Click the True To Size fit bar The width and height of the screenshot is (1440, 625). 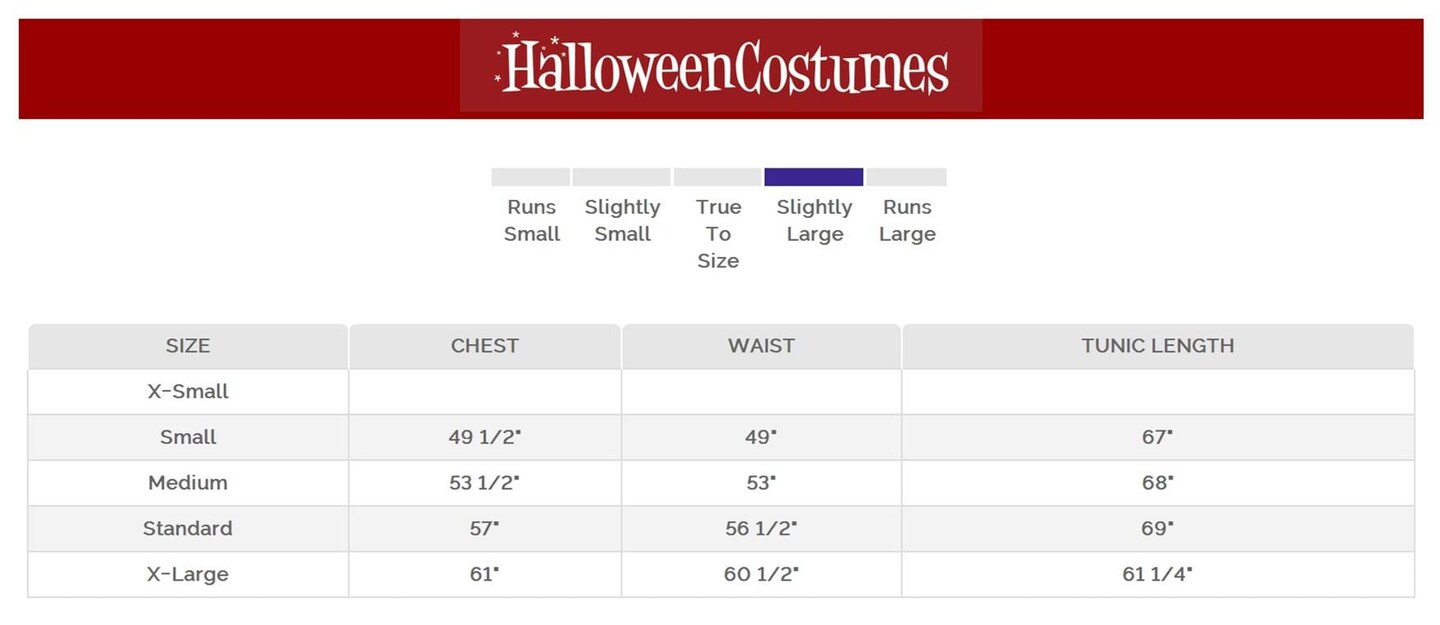click(x=717, y=177)
